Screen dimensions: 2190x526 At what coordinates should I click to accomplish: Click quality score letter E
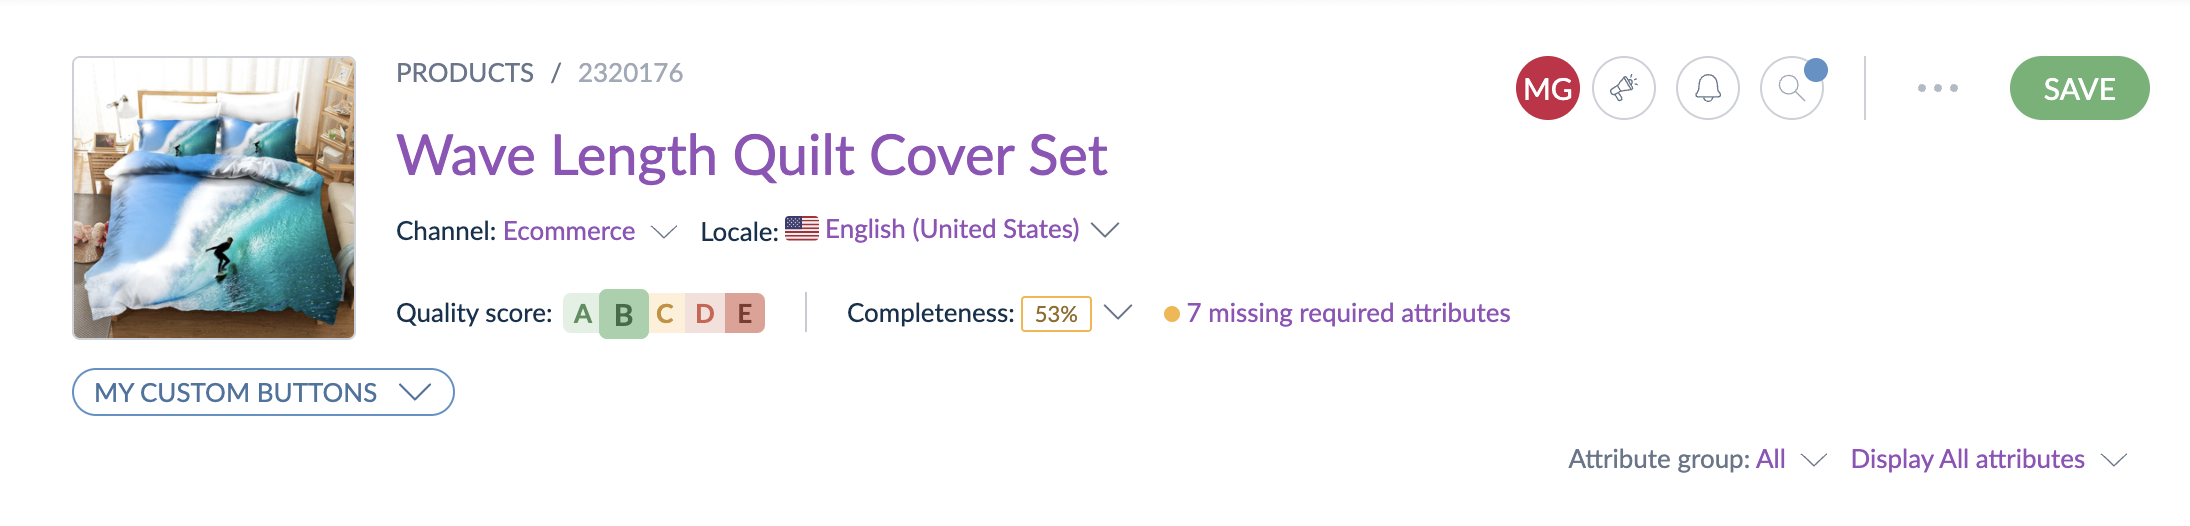point(745,314)
